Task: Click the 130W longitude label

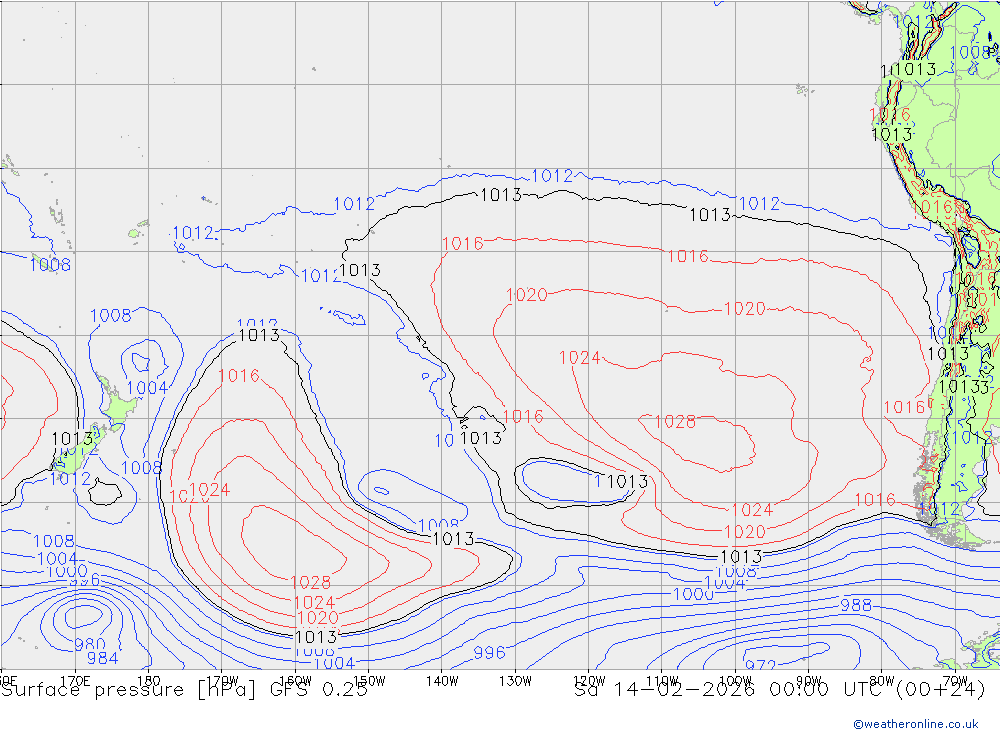Action: (515, 681)
